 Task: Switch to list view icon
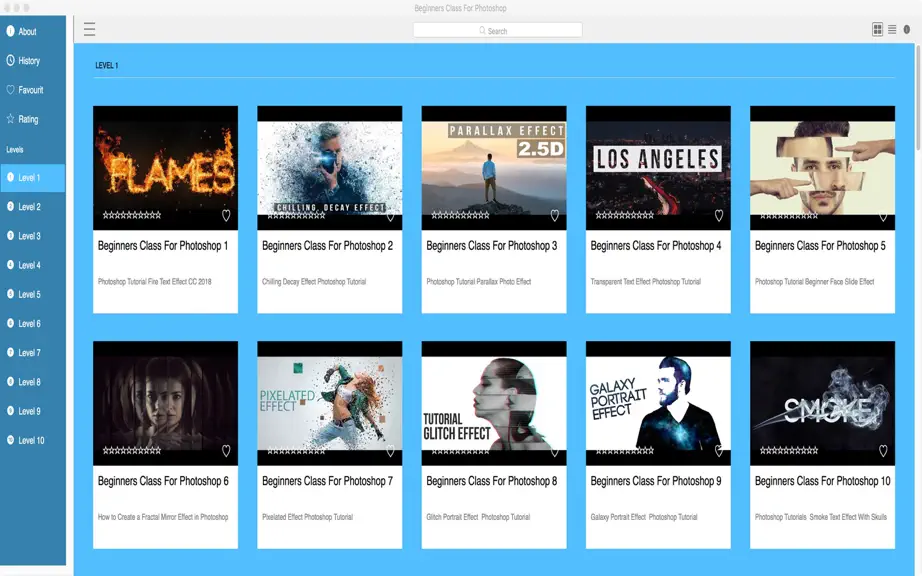point(892,29)
